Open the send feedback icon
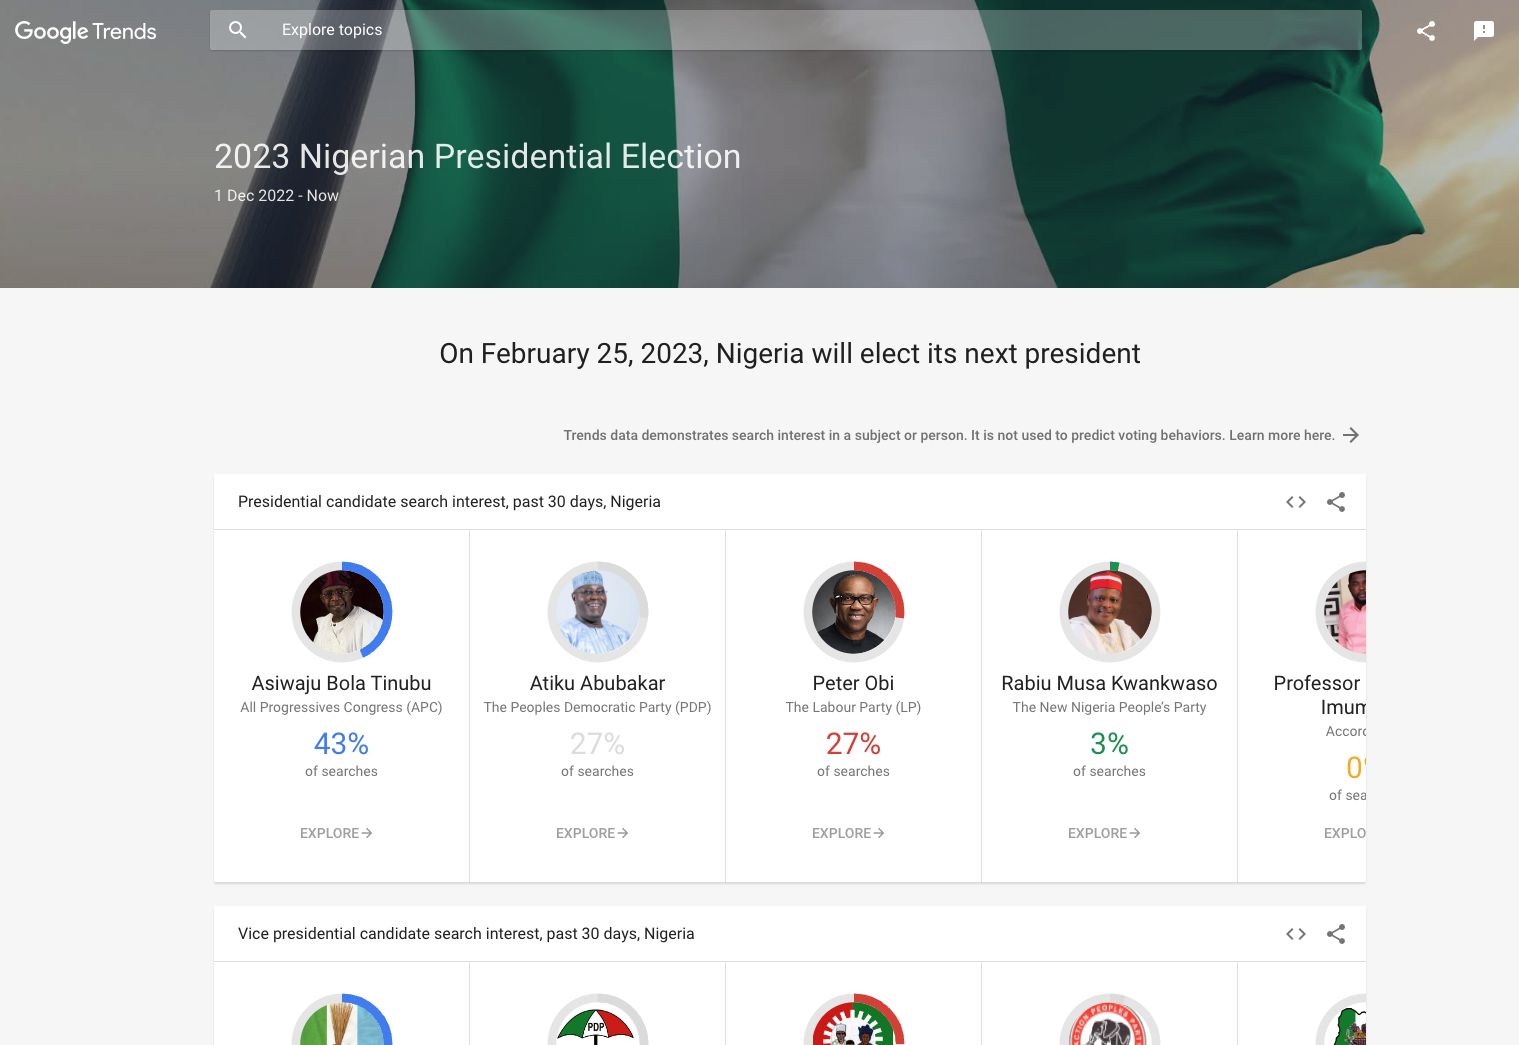1519x1045 pixels. tap(1484, 31)
